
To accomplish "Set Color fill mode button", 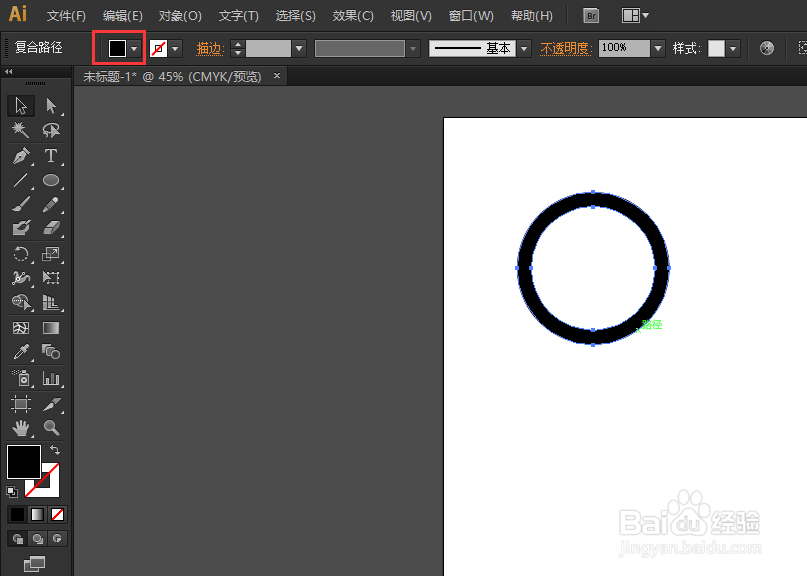I will pyautogui.click(x=17, y=514).
